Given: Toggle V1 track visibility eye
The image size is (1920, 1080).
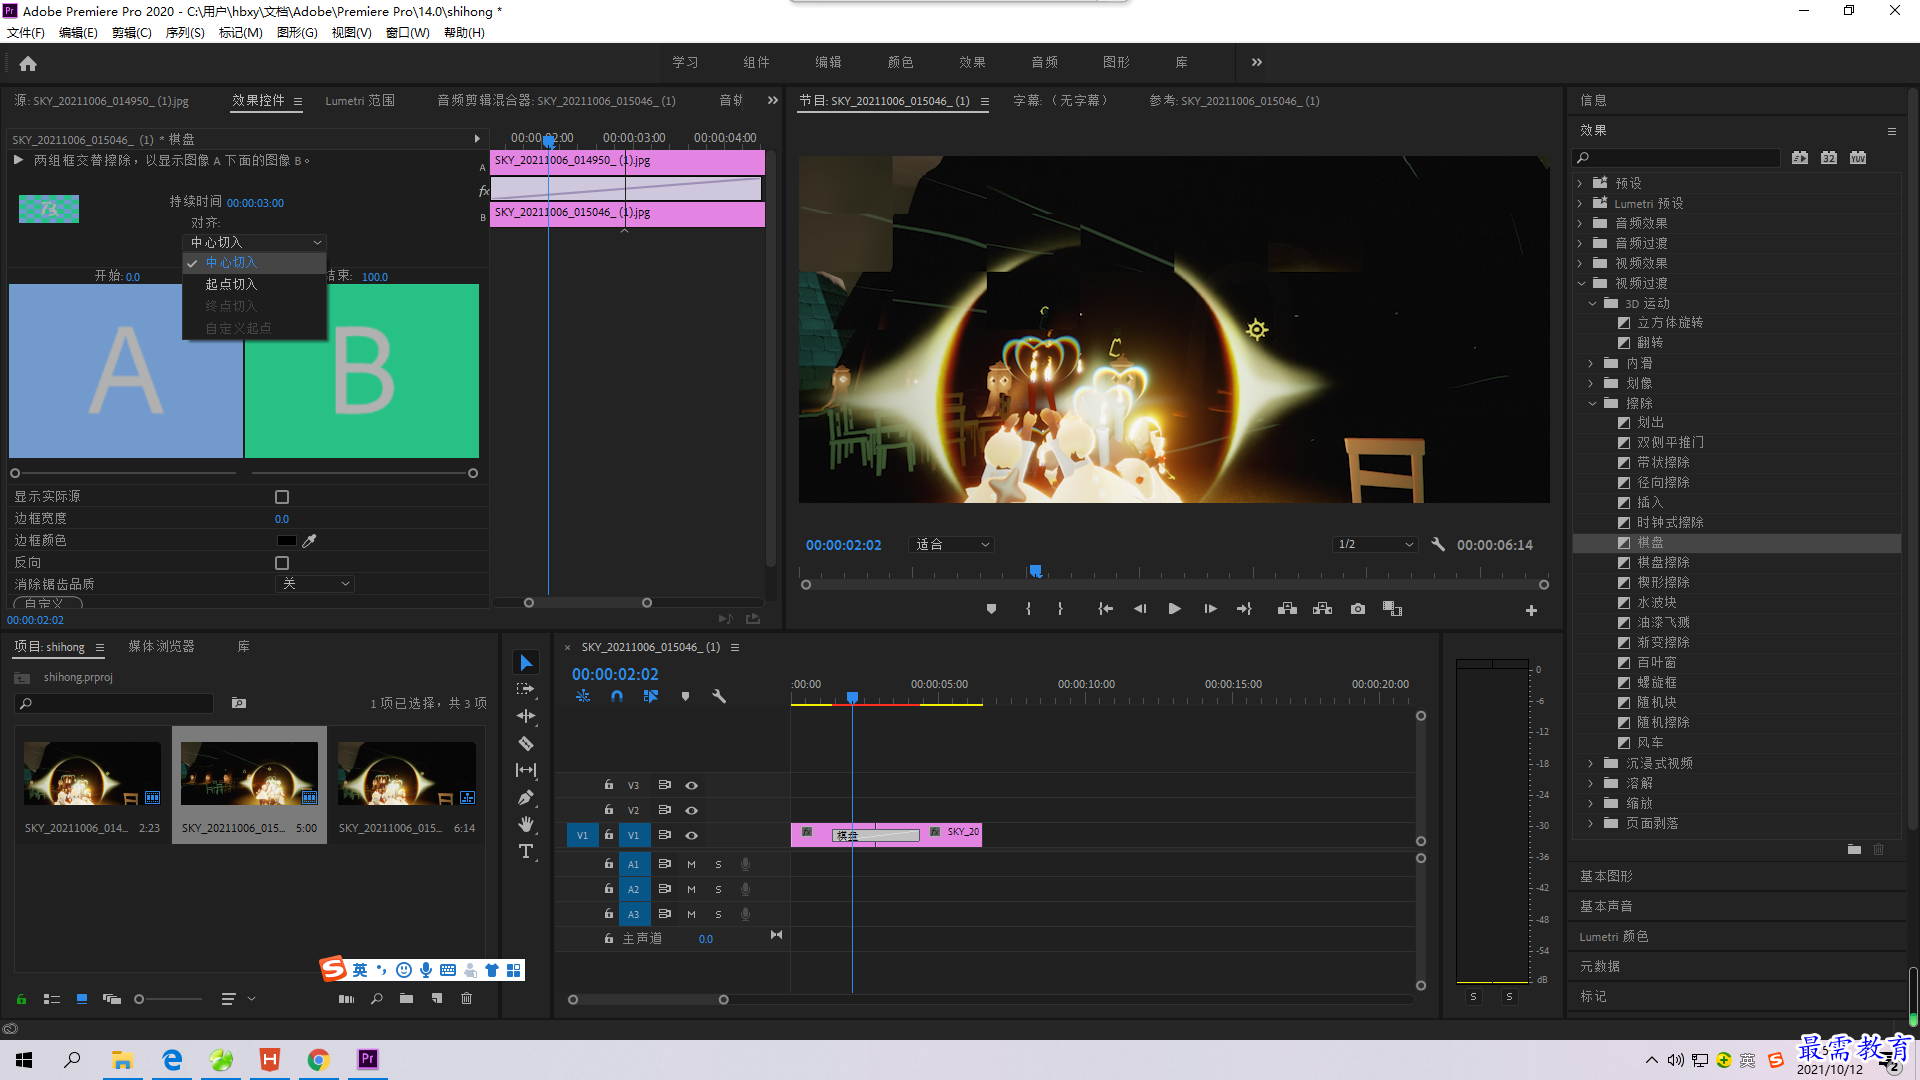Looking at the screenshot, I should click(691, 836).
